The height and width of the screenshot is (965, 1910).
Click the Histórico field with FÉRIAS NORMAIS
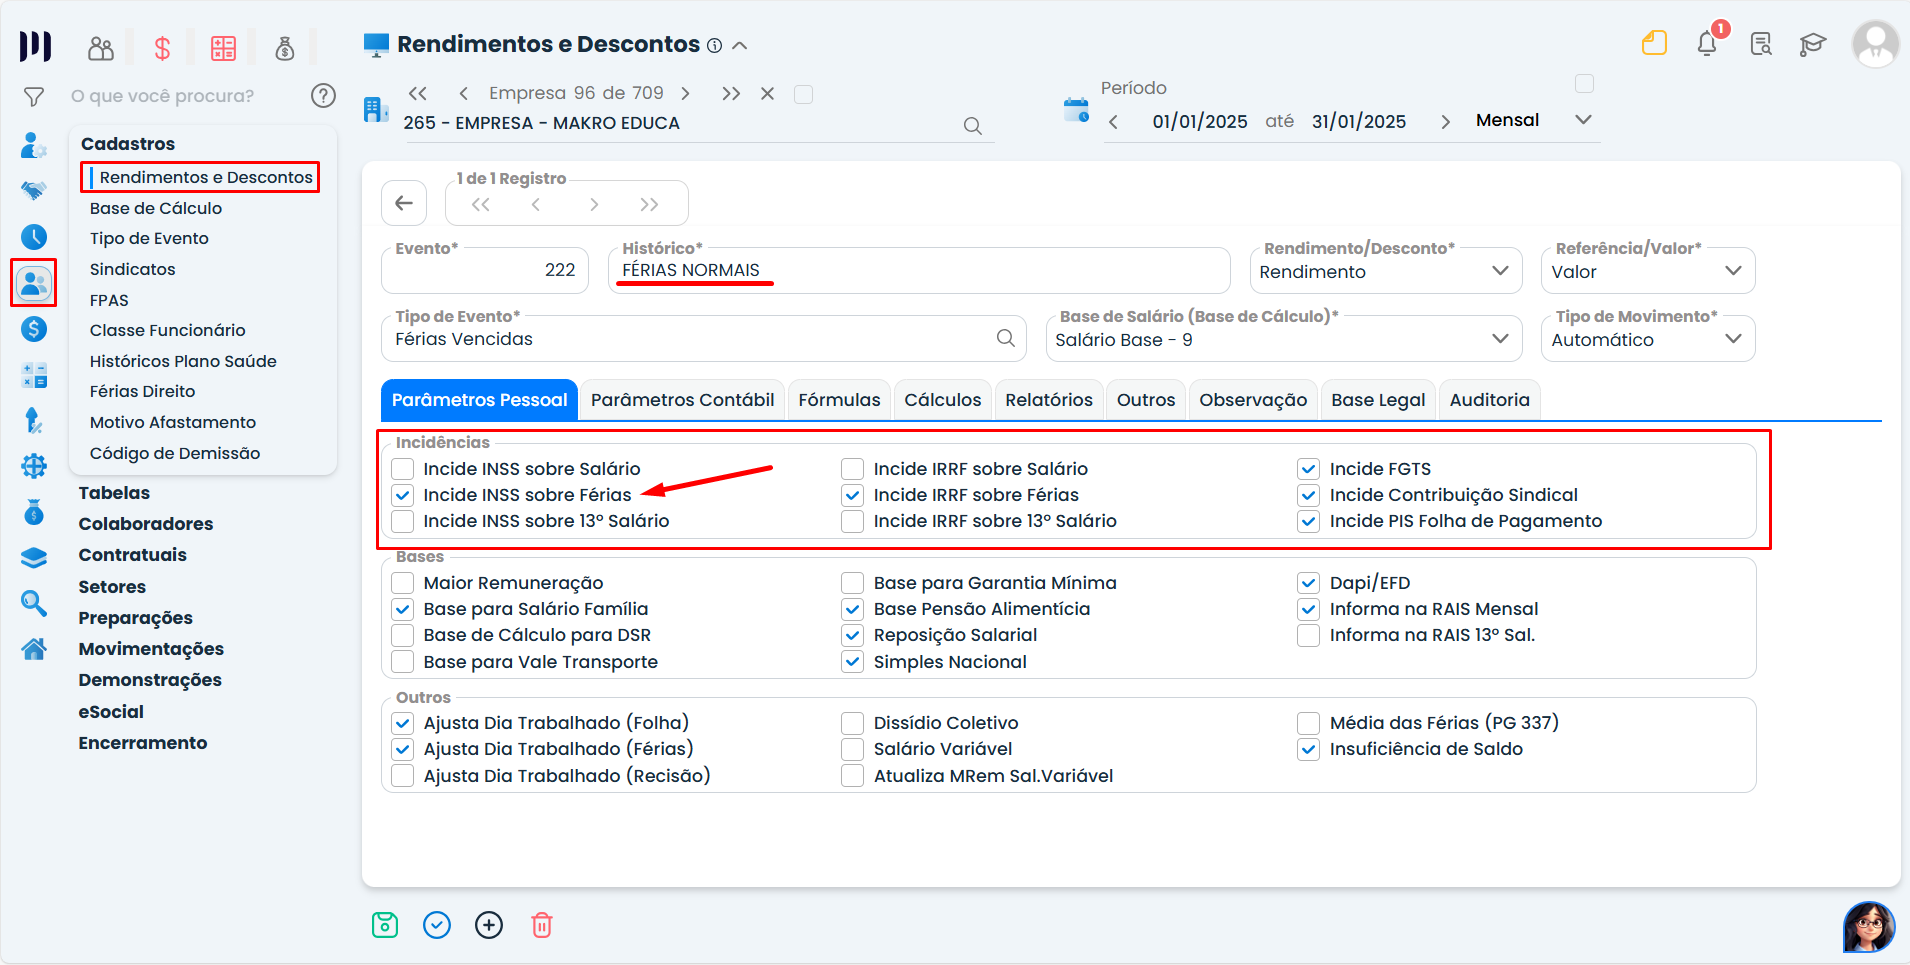coord(918,271)
